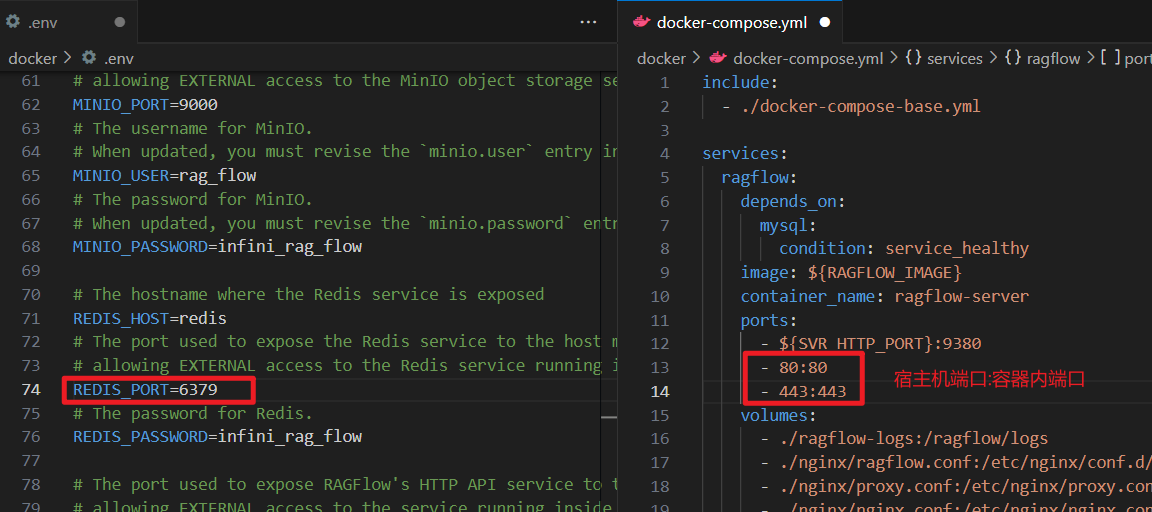The width and height of the screenshot is (1152, 512).
Task: Click line number 74 in .env
Action: click(30, 389)
